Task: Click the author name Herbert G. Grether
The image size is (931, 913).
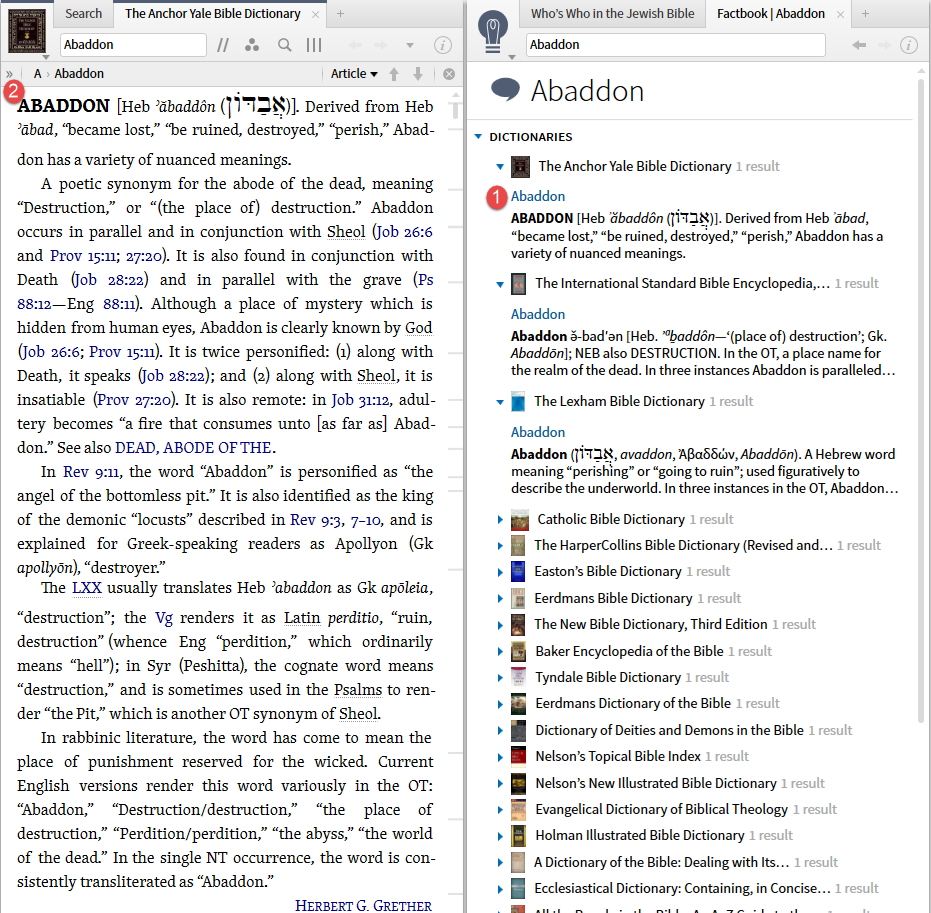Action: (x=363, y=905)
